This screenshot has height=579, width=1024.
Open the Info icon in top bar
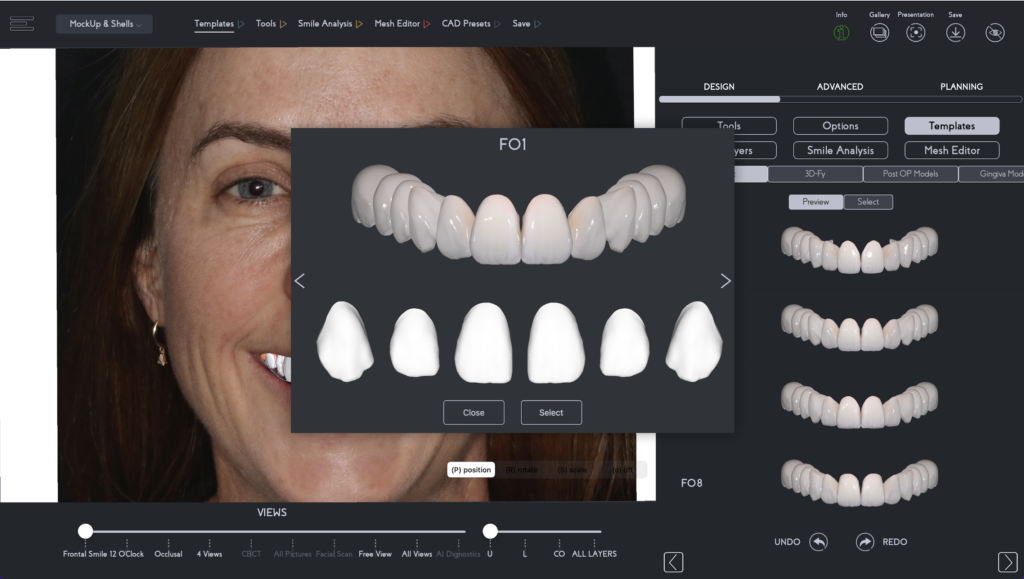pyautogui.click(x=841, y=33)
